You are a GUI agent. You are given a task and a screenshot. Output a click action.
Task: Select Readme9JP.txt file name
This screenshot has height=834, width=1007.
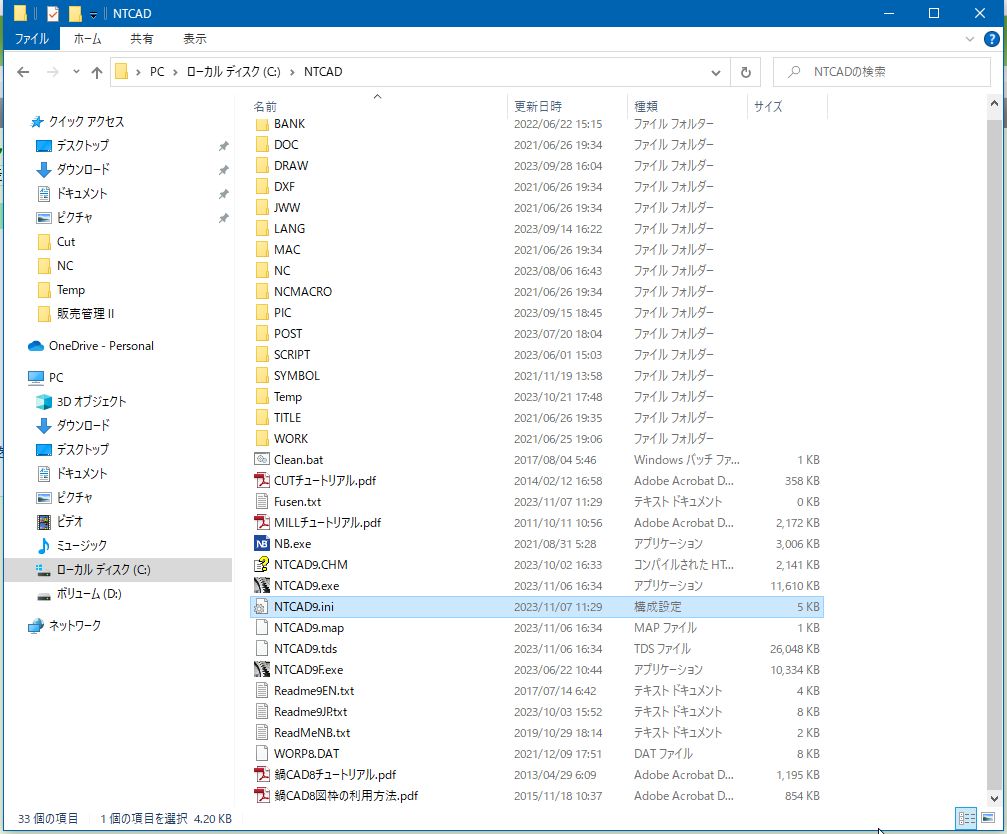coord(310,712)
